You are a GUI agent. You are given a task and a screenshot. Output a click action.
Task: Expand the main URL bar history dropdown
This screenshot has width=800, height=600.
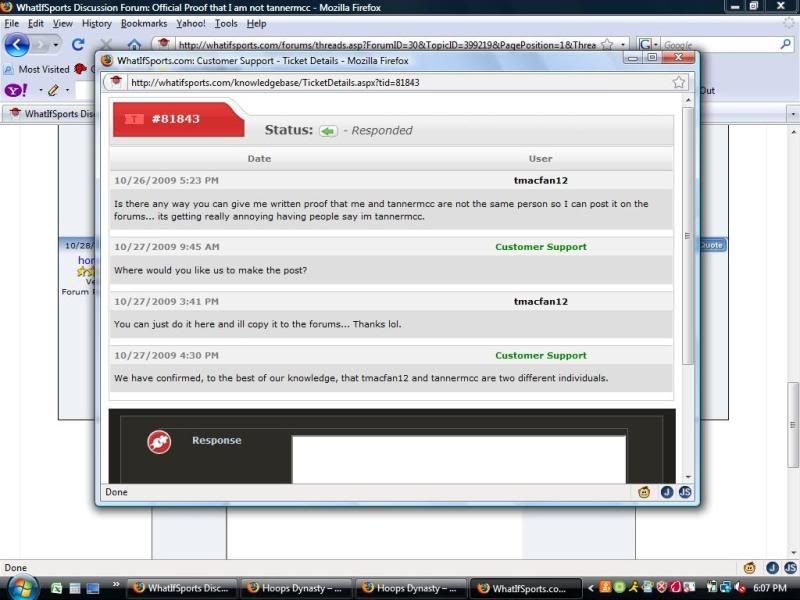coord(624,45)
